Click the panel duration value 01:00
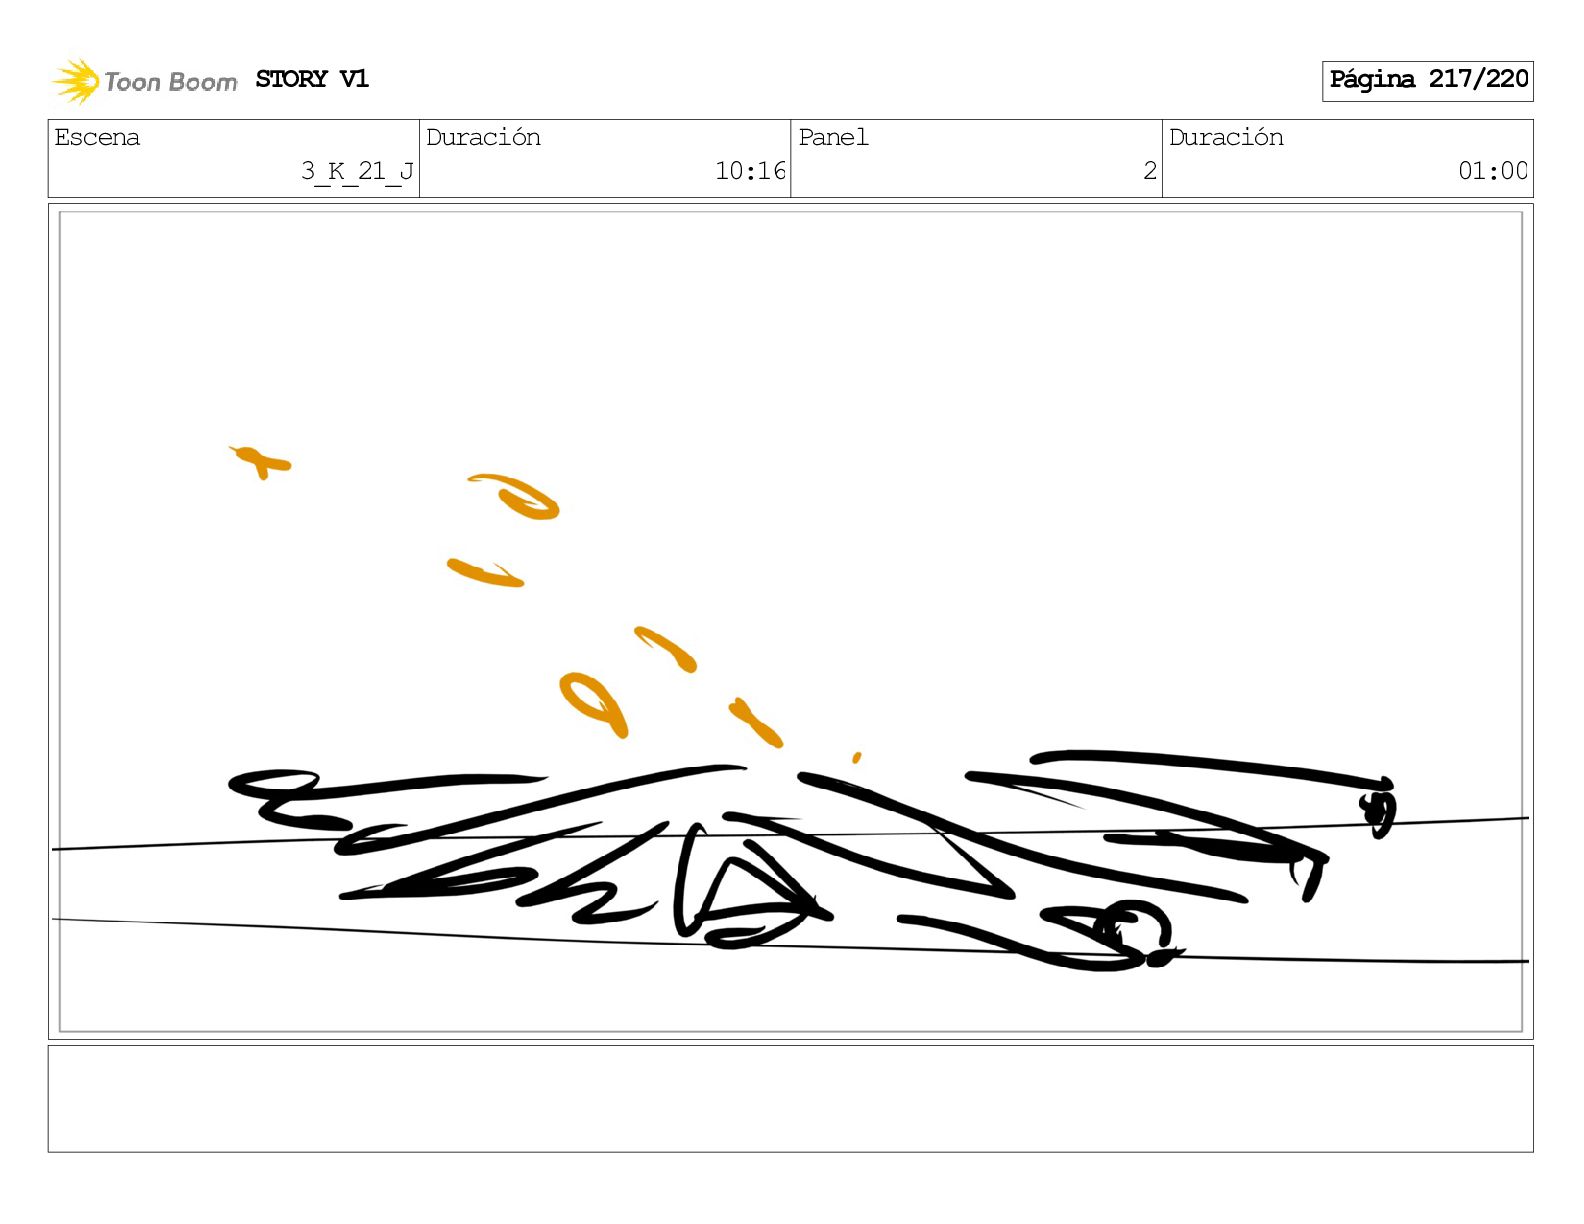This screenshot has height=1224, width=1584. pyautogui.click(x=1492, y=171)
